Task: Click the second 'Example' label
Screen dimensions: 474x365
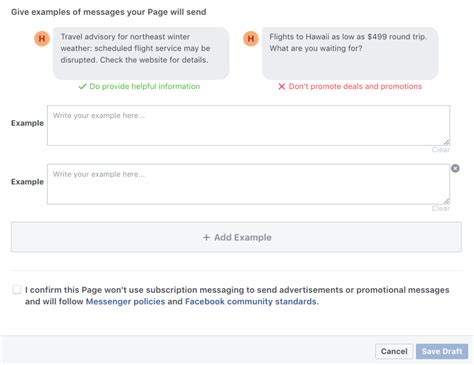Action: 27,182
